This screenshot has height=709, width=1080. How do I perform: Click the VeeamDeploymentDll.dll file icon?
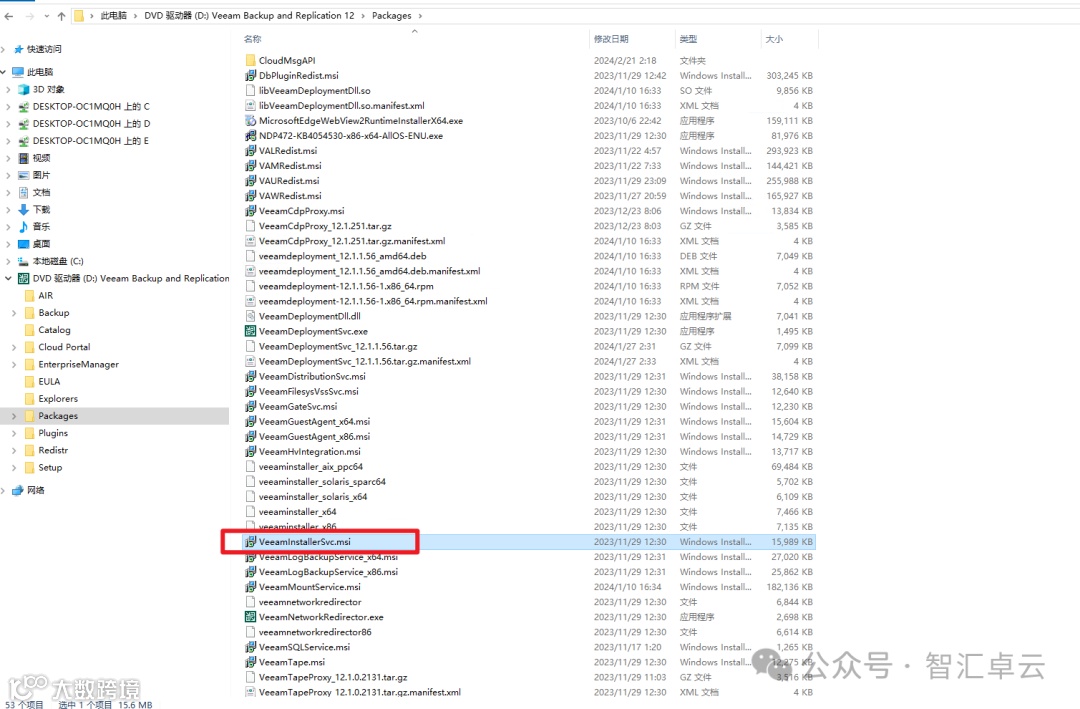(x=251, y=316)
